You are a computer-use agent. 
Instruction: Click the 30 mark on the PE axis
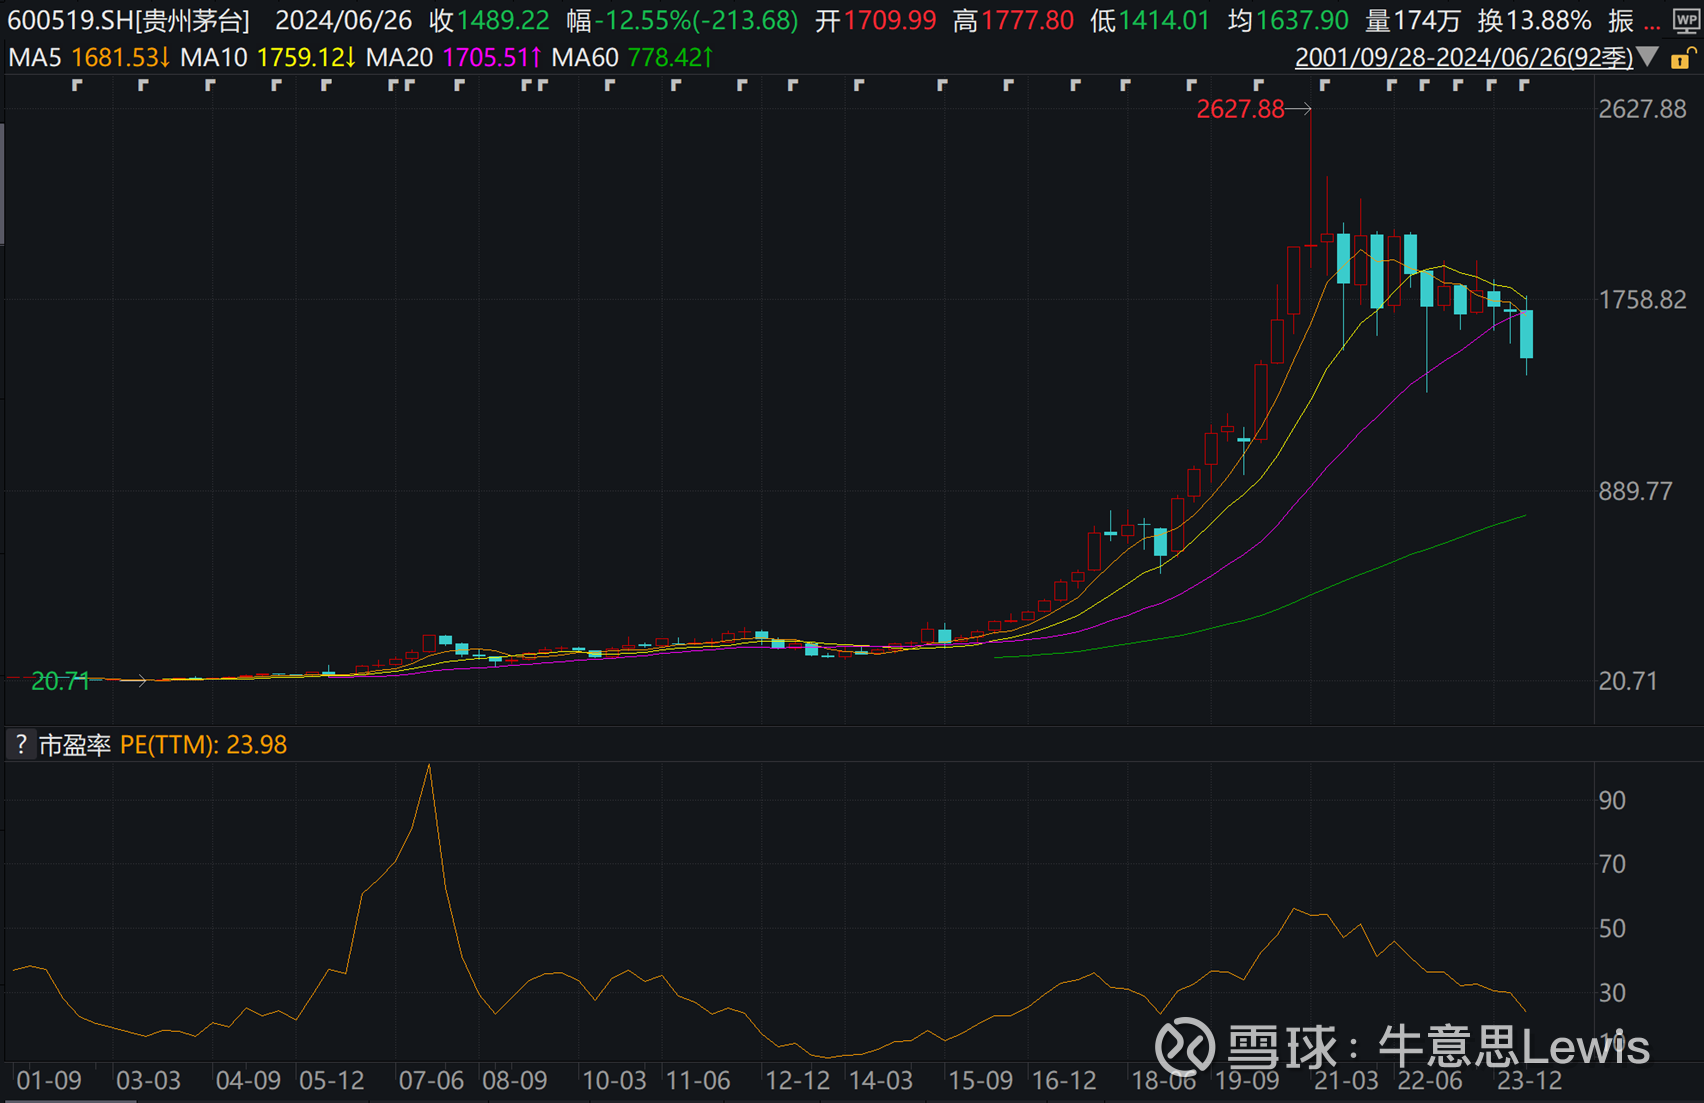point(1612,992)
